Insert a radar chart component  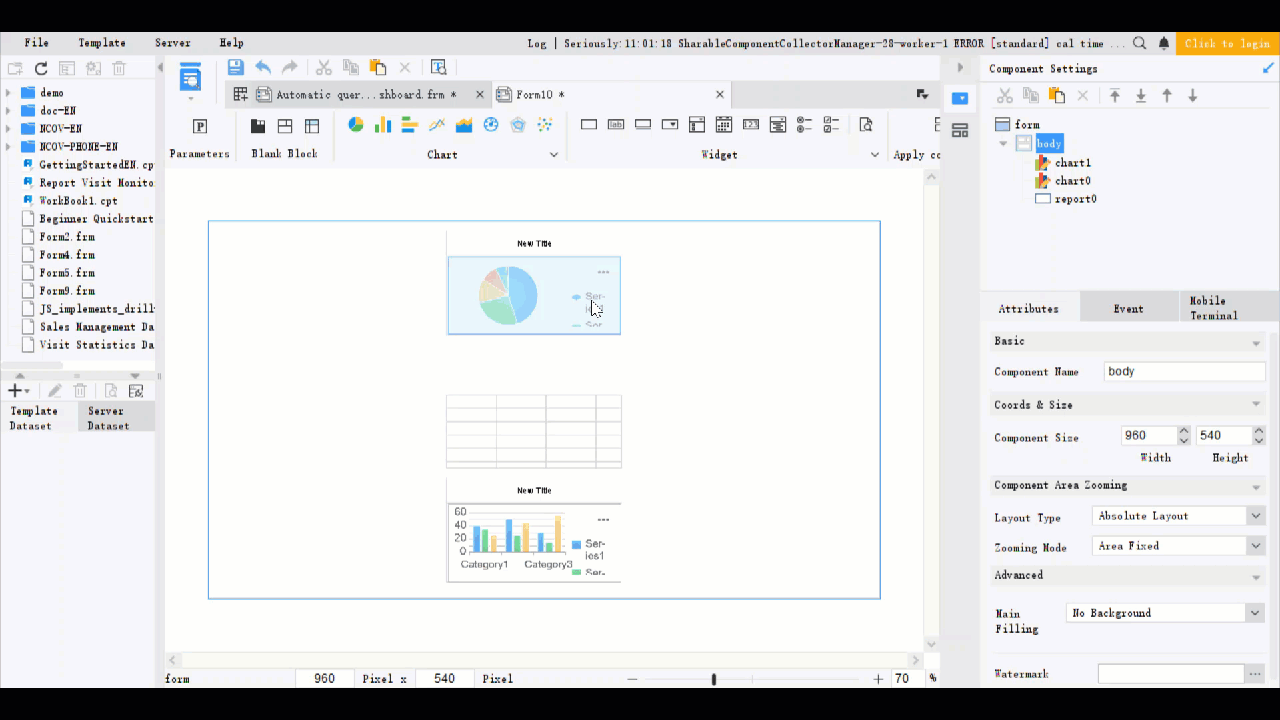pos(518,125)
